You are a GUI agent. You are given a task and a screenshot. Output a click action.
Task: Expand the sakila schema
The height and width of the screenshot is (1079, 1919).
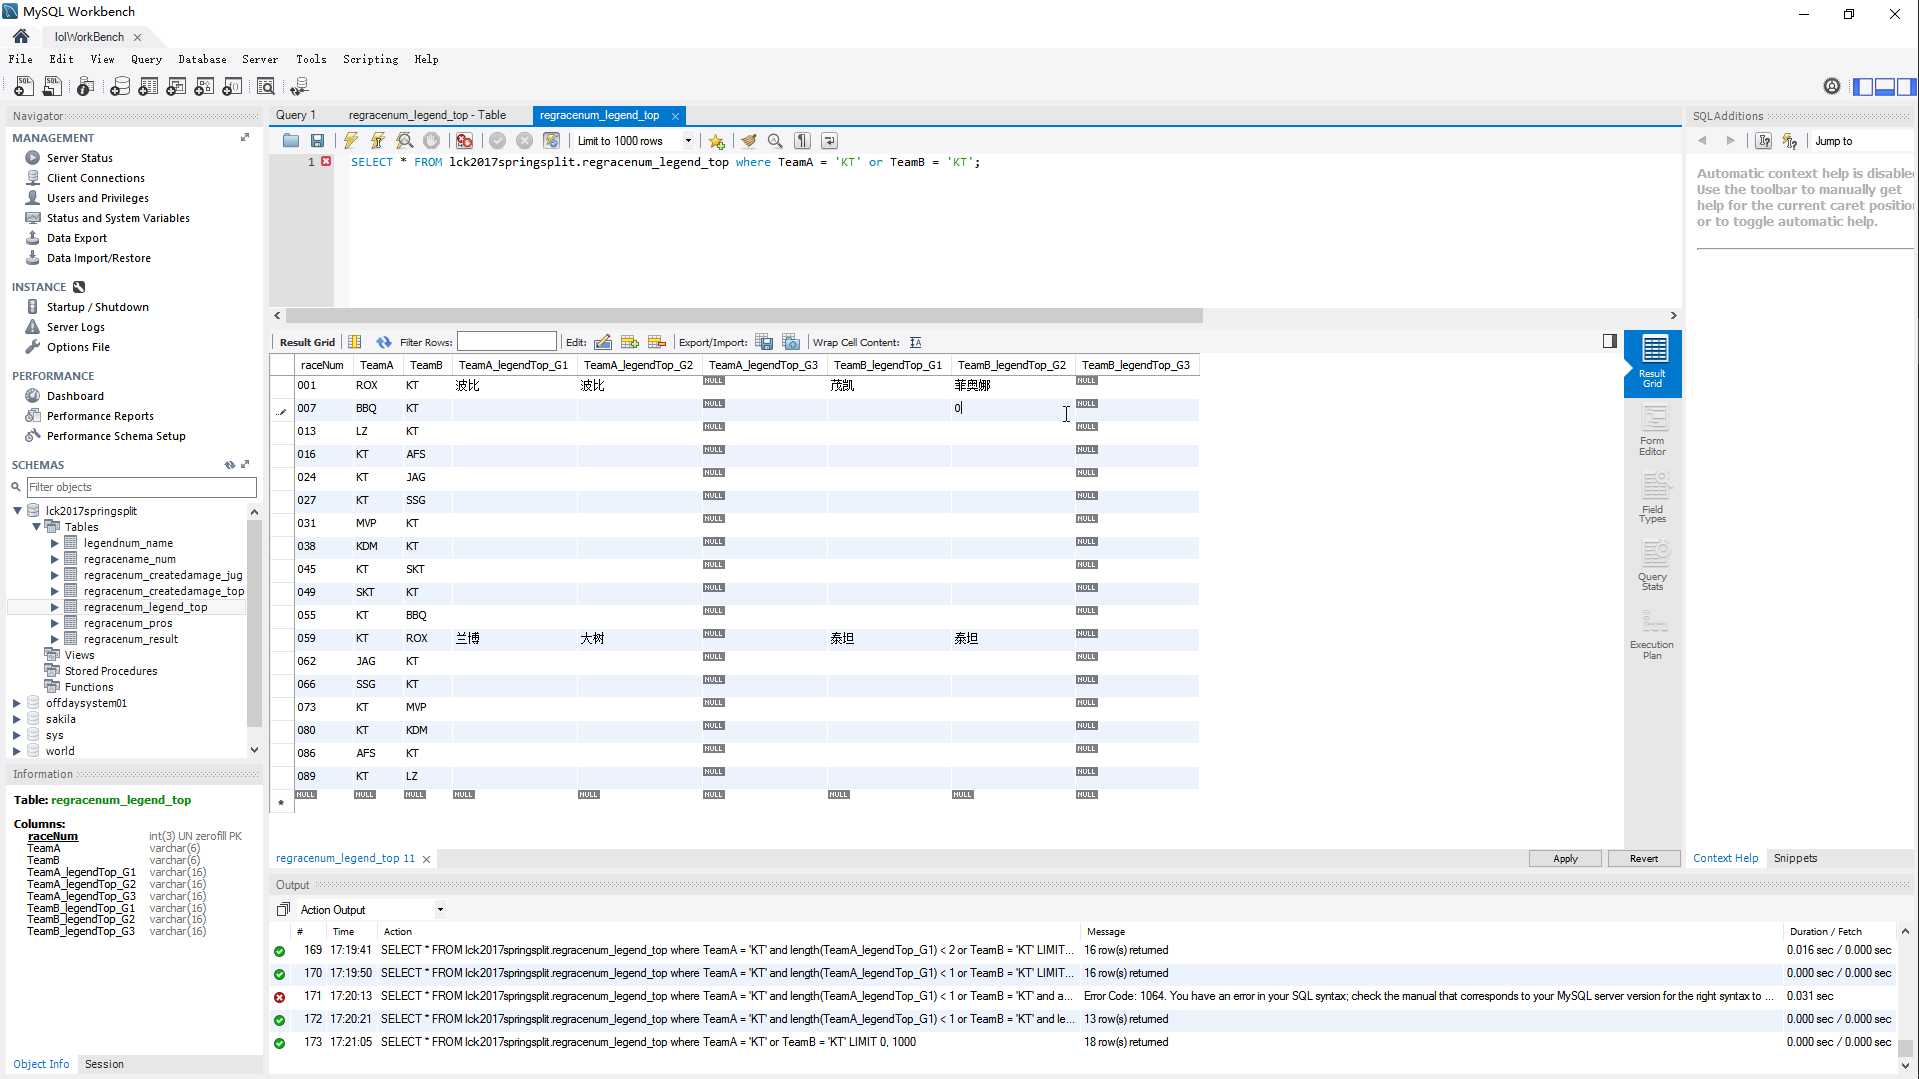click(x=17, y=719)
